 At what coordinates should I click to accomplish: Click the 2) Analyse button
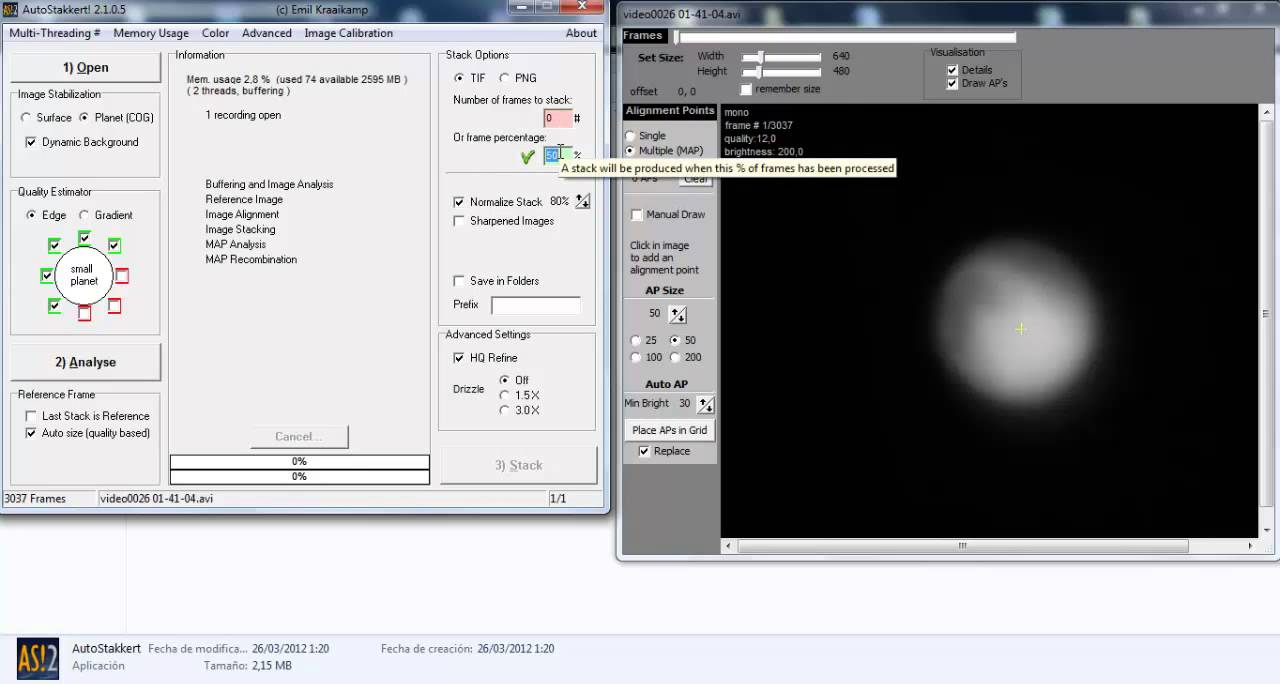[x=85, y=362]
